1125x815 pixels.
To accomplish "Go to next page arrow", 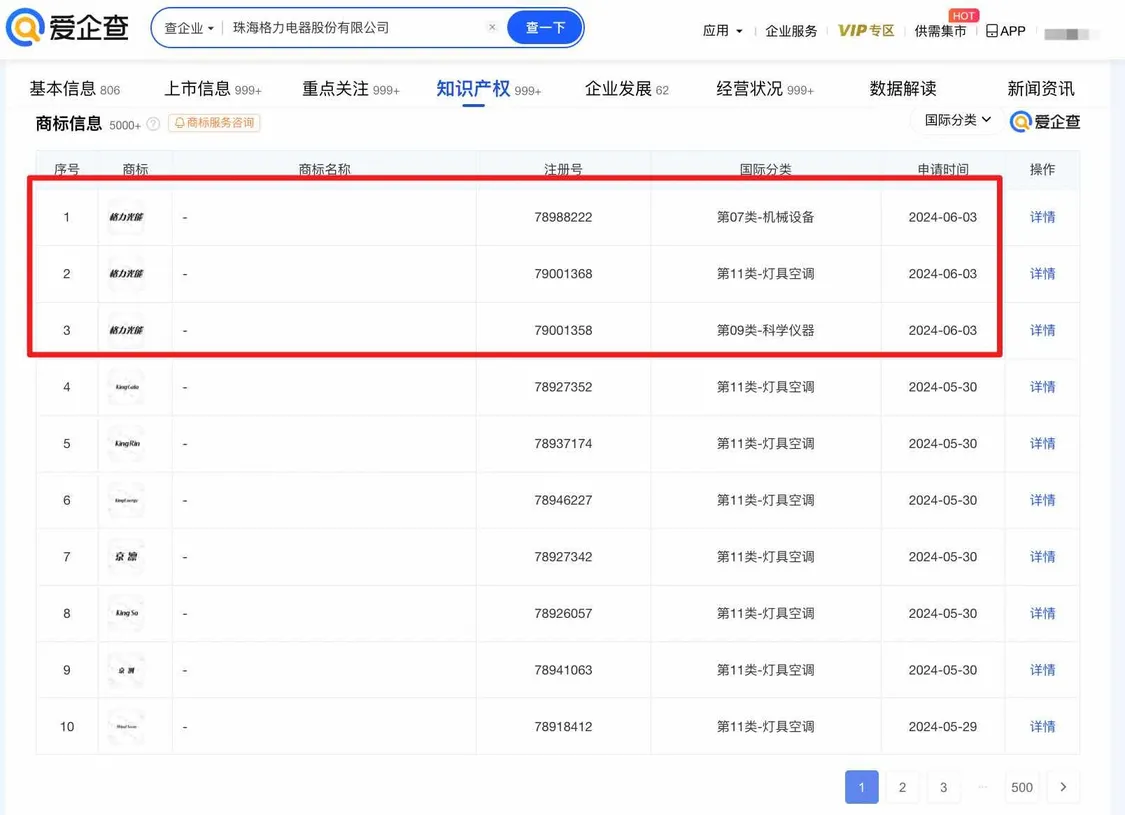I will click(1063, 787).
